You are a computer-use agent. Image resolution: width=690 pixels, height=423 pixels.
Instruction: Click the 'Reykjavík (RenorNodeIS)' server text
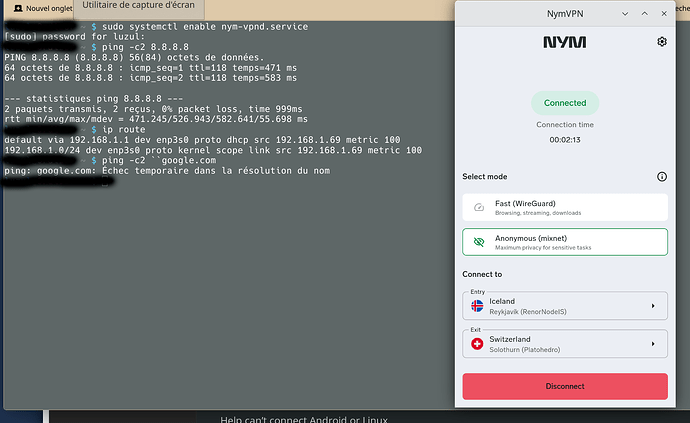[x=528, y=312]
